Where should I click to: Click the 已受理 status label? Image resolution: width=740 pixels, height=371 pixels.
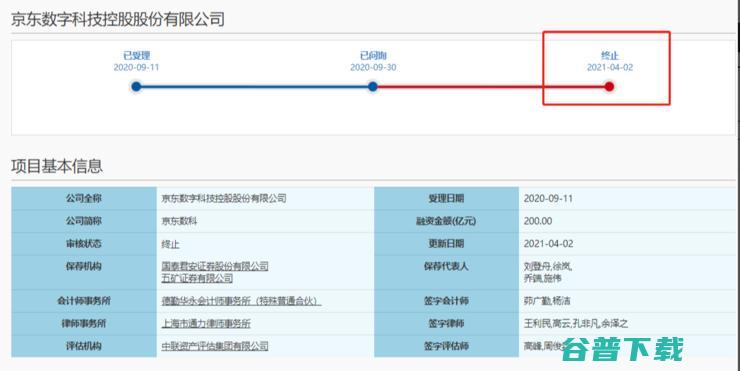point(136,56)
